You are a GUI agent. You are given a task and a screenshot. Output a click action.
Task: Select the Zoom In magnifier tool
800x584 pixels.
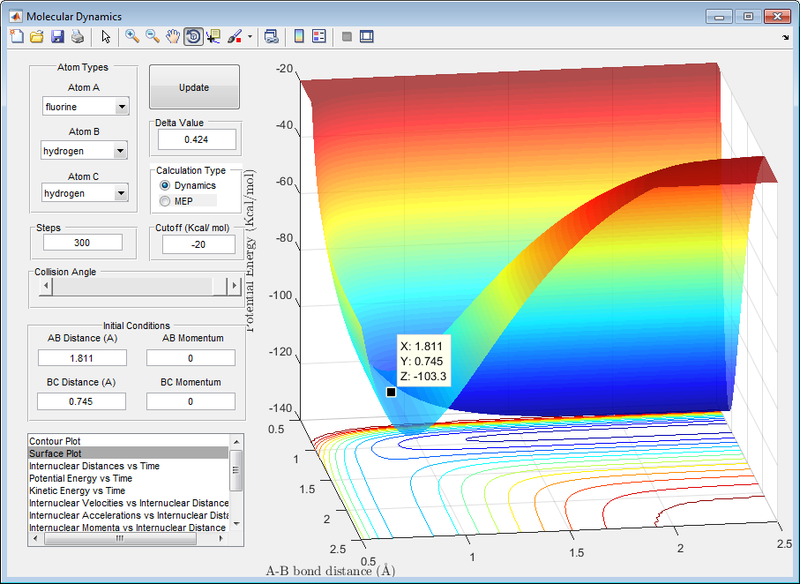click(x=131, y=37)
